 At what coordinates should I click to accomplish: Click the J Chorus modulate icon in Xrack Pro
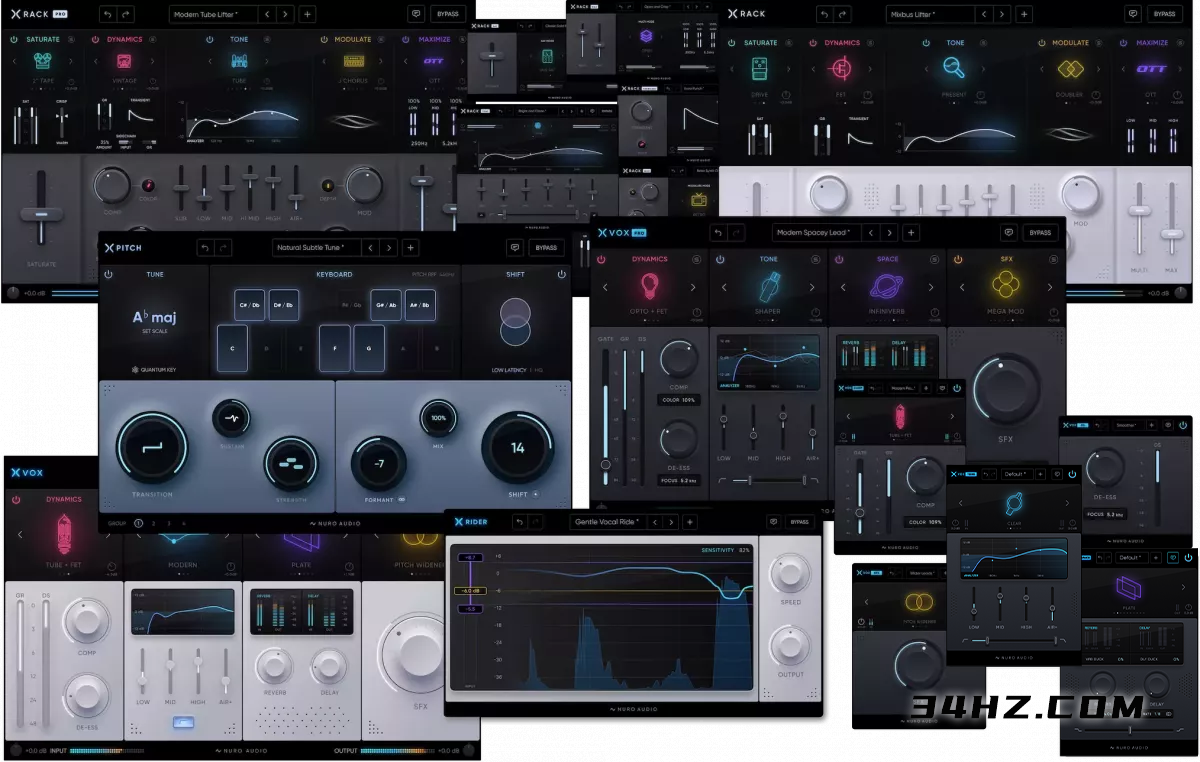(x=354, y=63)
